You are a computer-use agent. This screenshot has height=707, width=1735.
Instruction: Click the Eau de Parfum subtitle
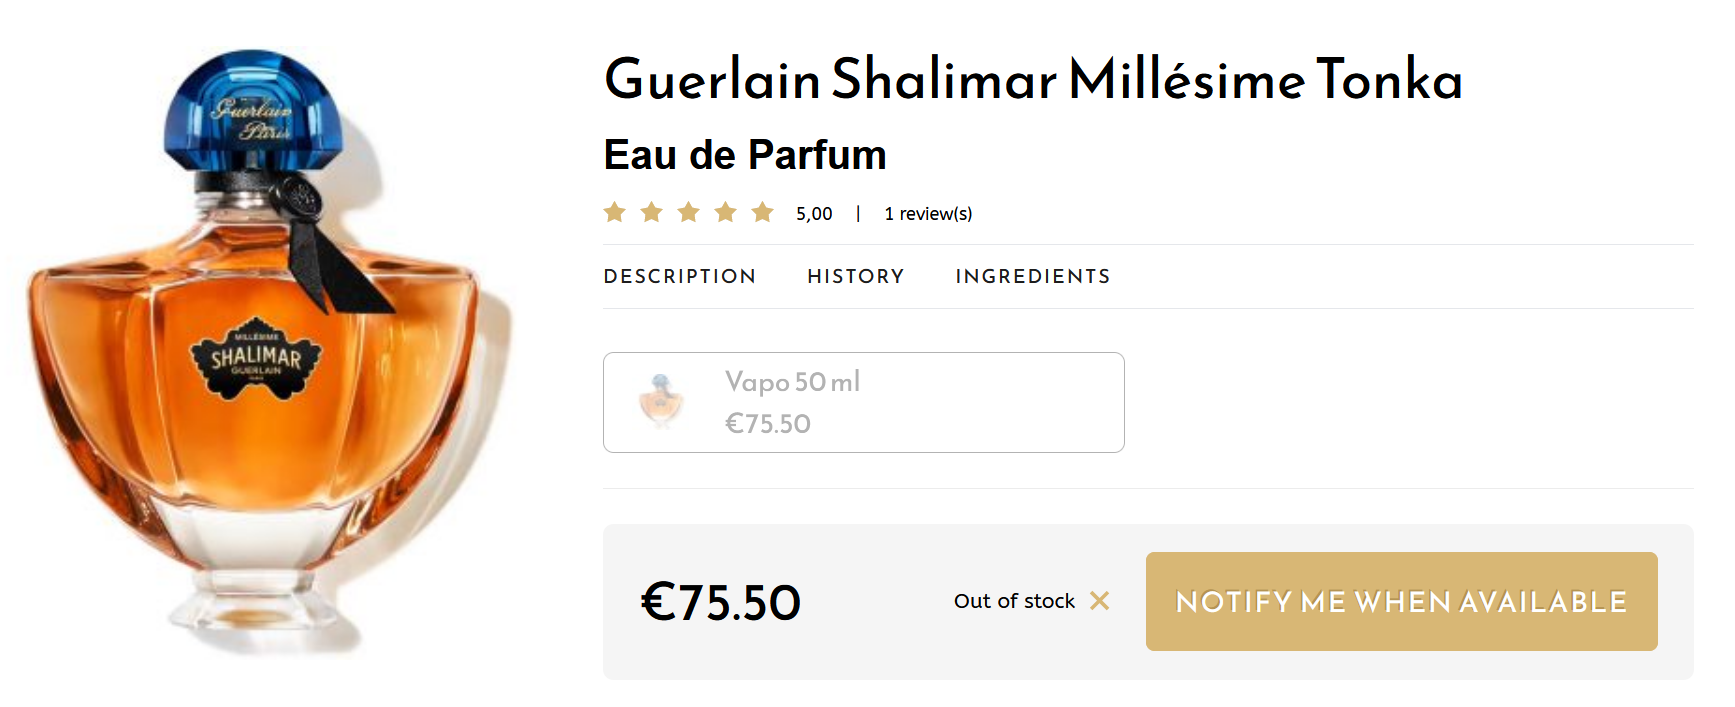pos(745,155)
